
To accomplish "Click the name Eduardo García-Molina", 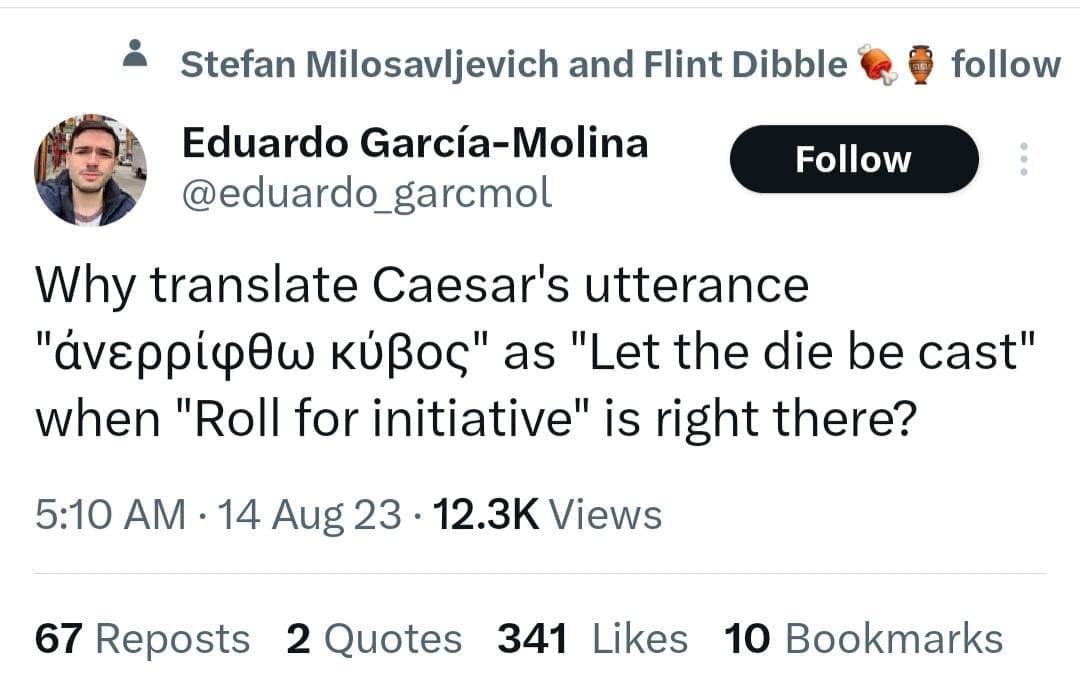I will [414, 142].
